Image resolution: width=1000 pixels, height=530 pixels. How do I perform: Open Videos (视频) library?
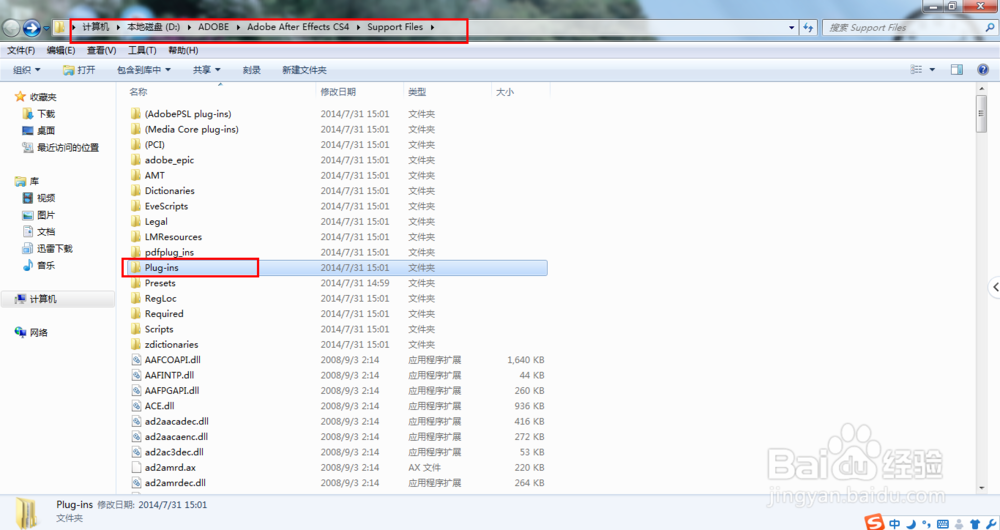[x=39, y=198]
